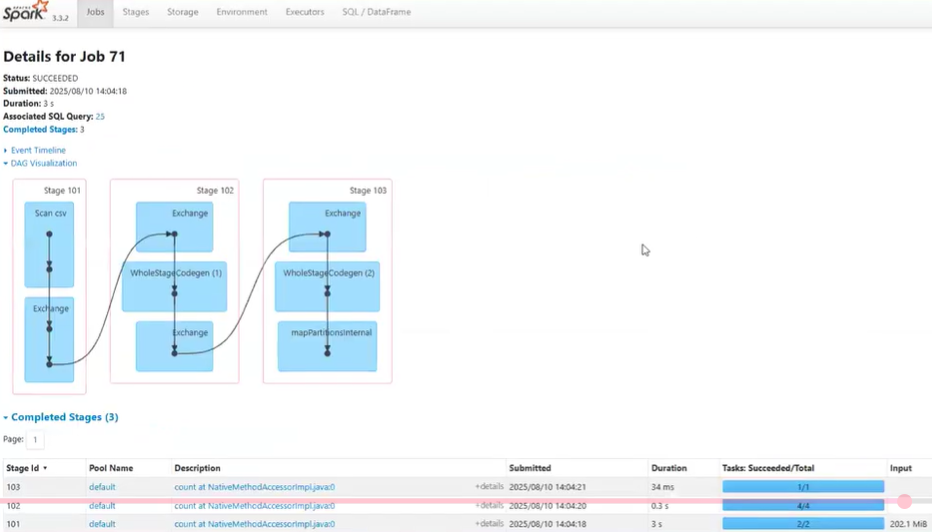The image size is (932, 532).
Task: Follow the Completed Stages link under Duration
Action: (x=40, y=129)
